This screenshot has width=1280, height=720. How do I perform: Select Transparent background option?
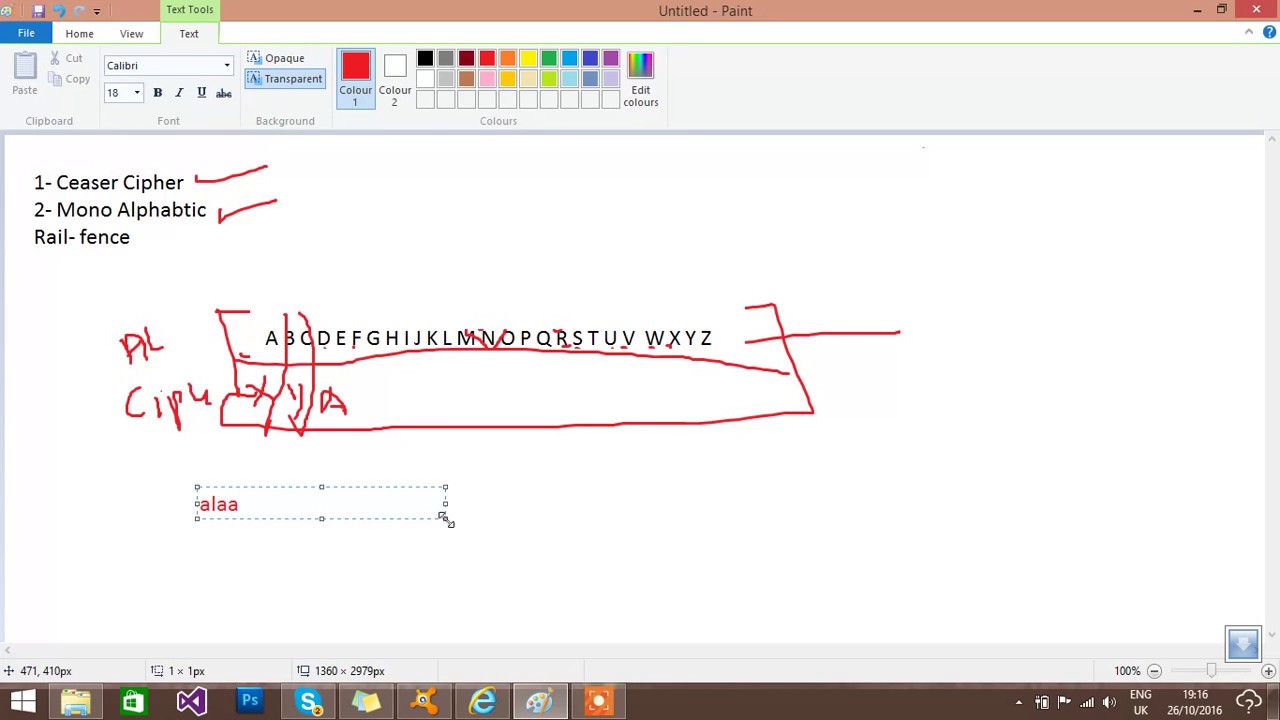pyautogui.click(x=284, y=79)
